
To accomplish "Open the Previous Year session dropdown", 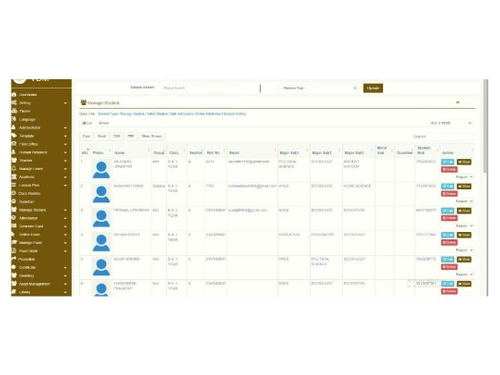I will (x=319, y=88).
